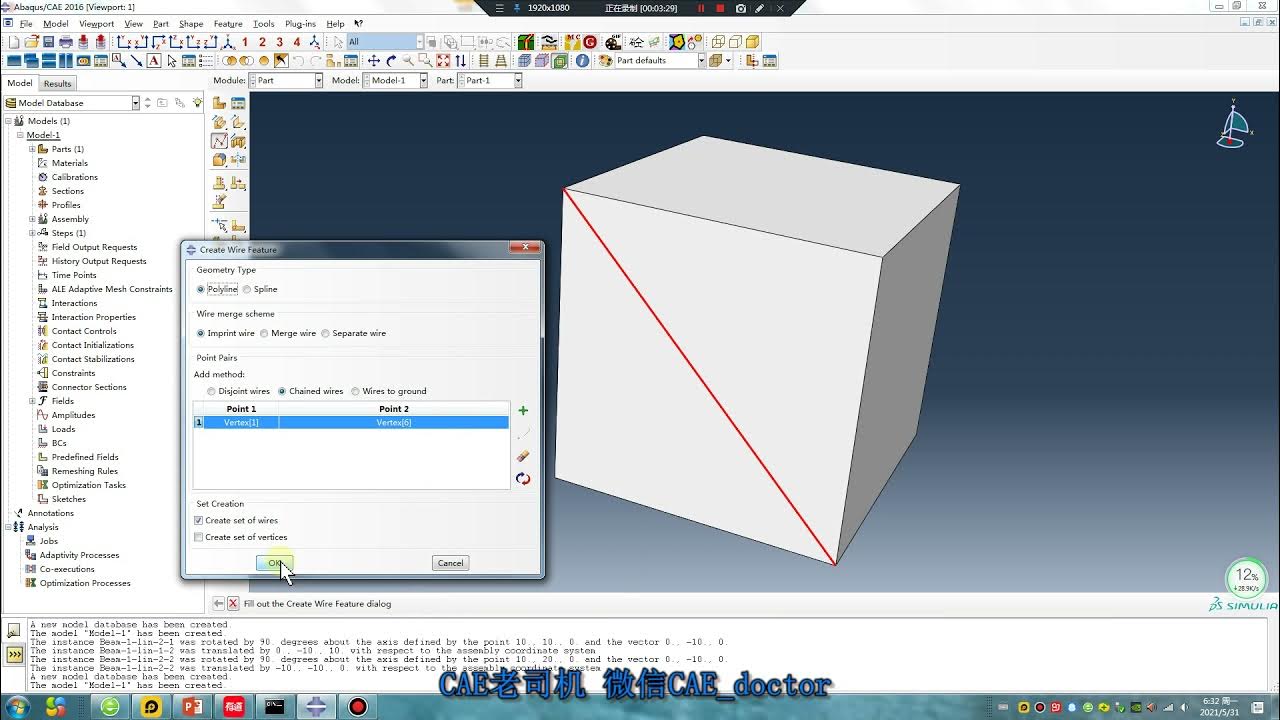Click the Create Solid Extrude tool
1280x720 pixels.
[x=219, y=122]
